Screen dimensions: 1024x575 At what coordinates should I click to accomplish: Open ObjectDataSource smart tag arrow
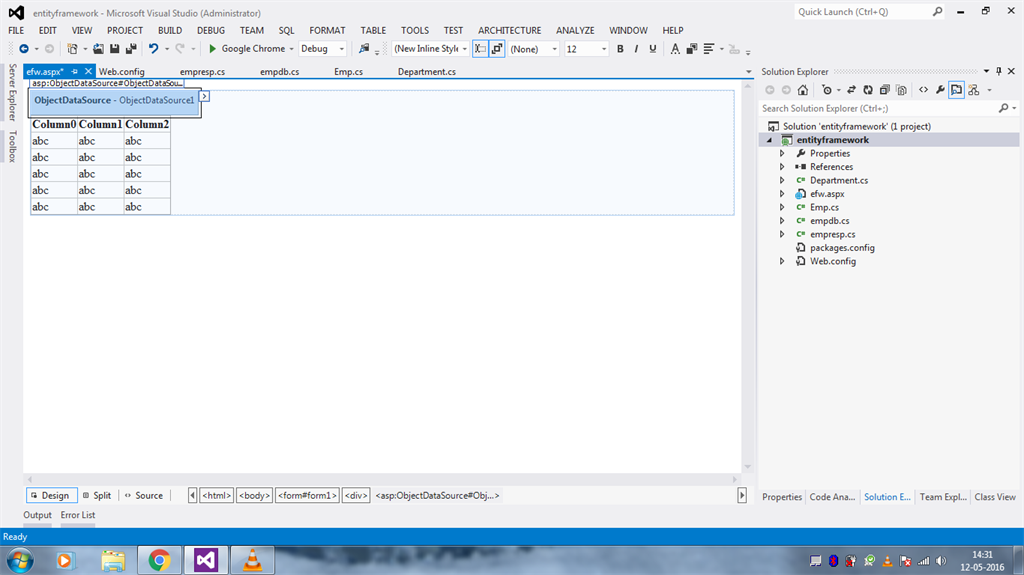click(x=204, y=97)
